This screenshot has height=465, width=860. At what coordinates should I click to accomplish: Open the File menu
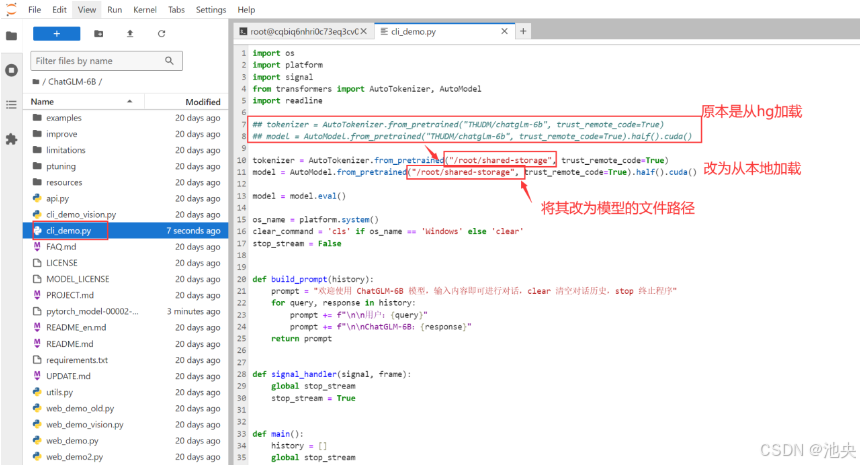pyautogui.click(x=35, y=9)
